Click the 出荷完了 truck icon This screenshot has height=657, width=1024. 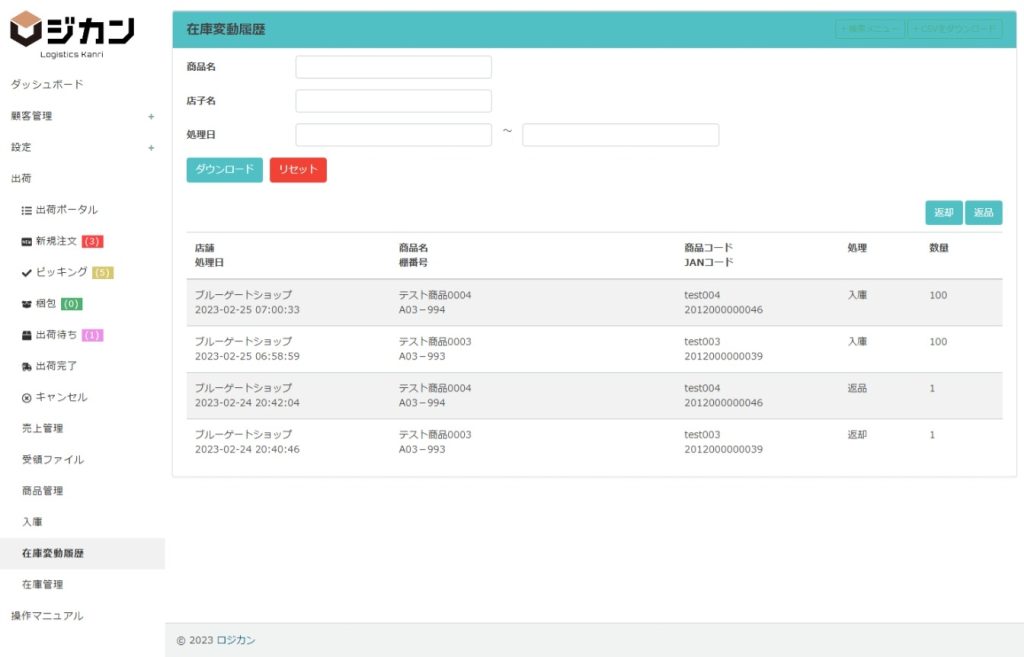click(x=27, y=366)
